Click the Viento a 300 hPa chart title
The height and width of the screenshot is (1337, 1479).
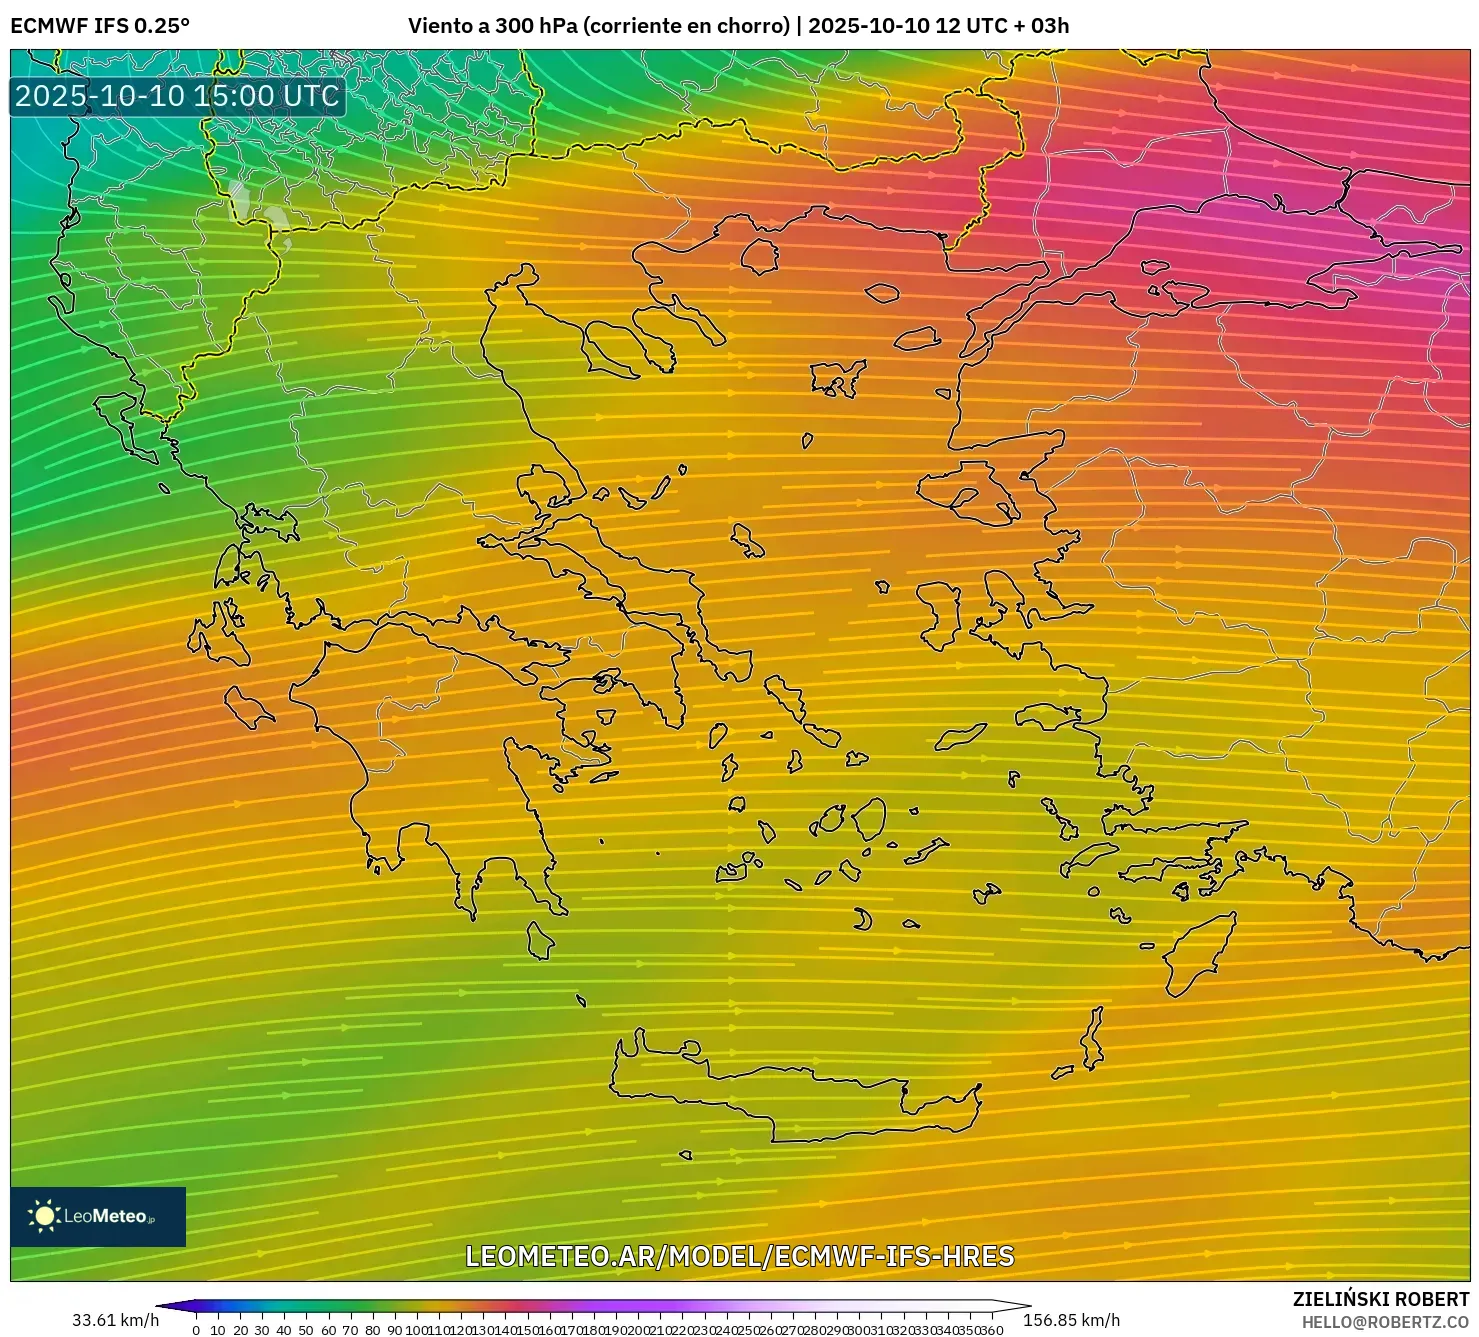click(x=738, y=26)
